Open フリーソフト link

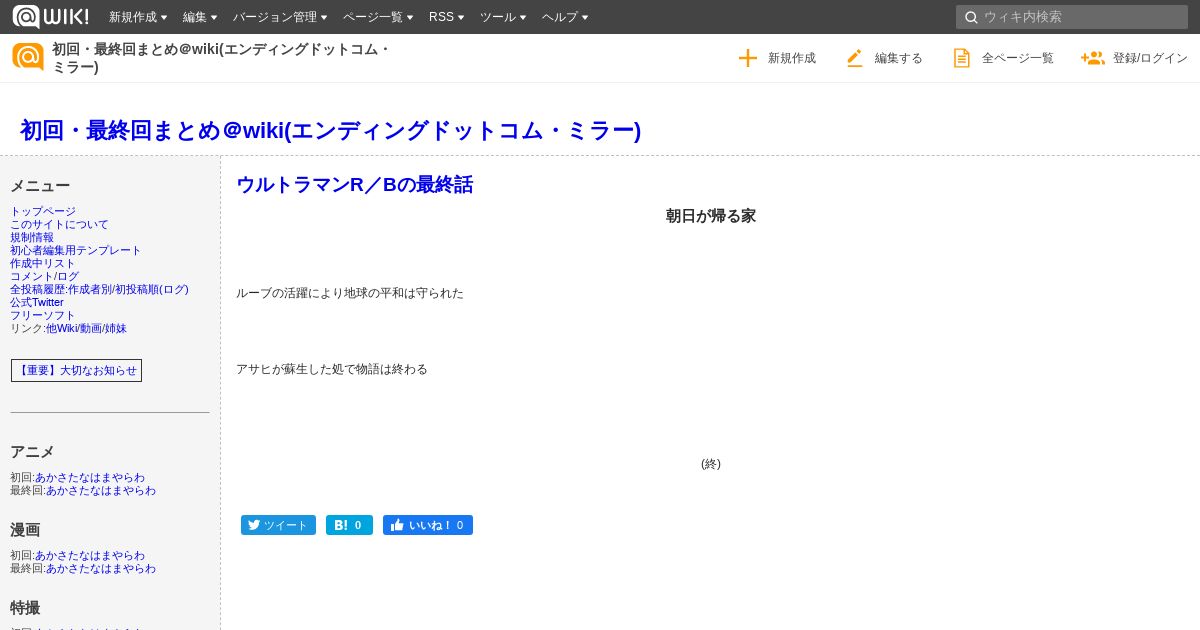click(x=43, y=315)
